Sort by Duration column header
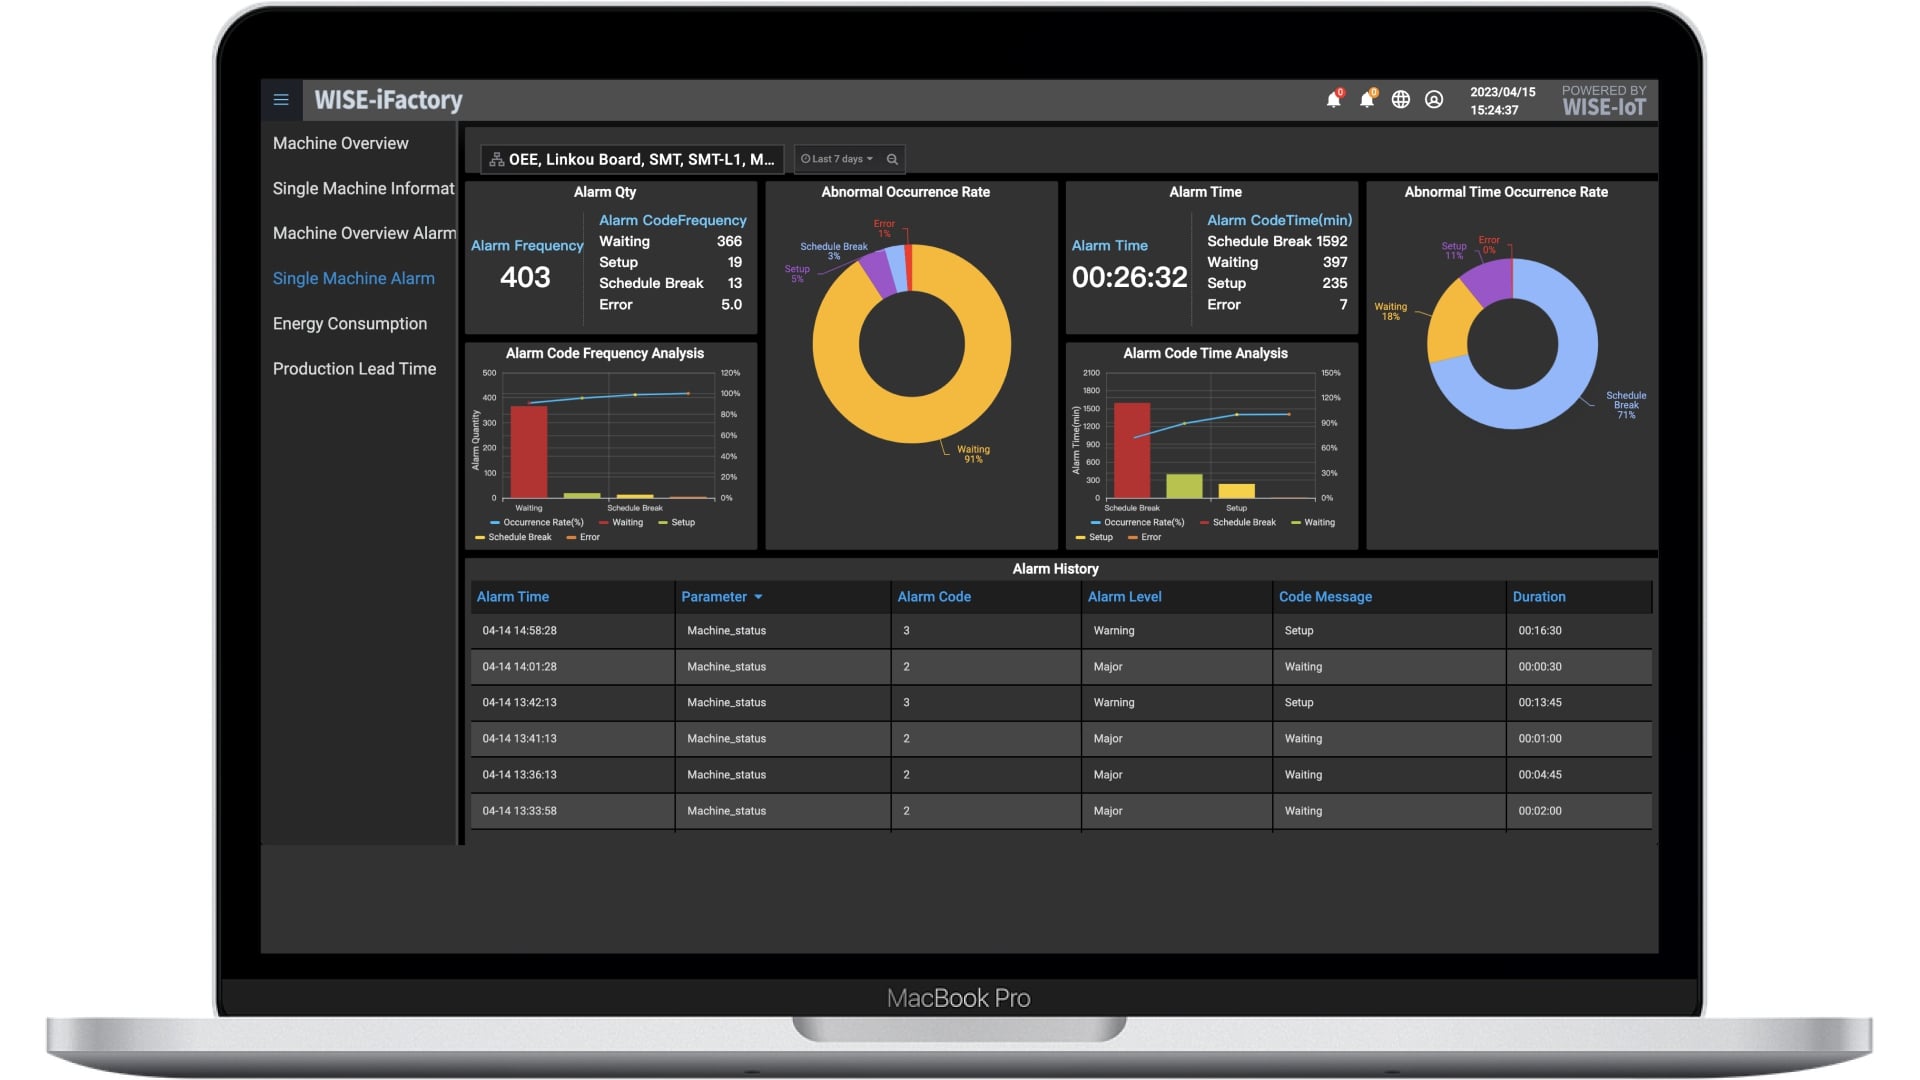Image resolution: width=1920 pixels, height=1080 pixels. [x=1538, y=597]
